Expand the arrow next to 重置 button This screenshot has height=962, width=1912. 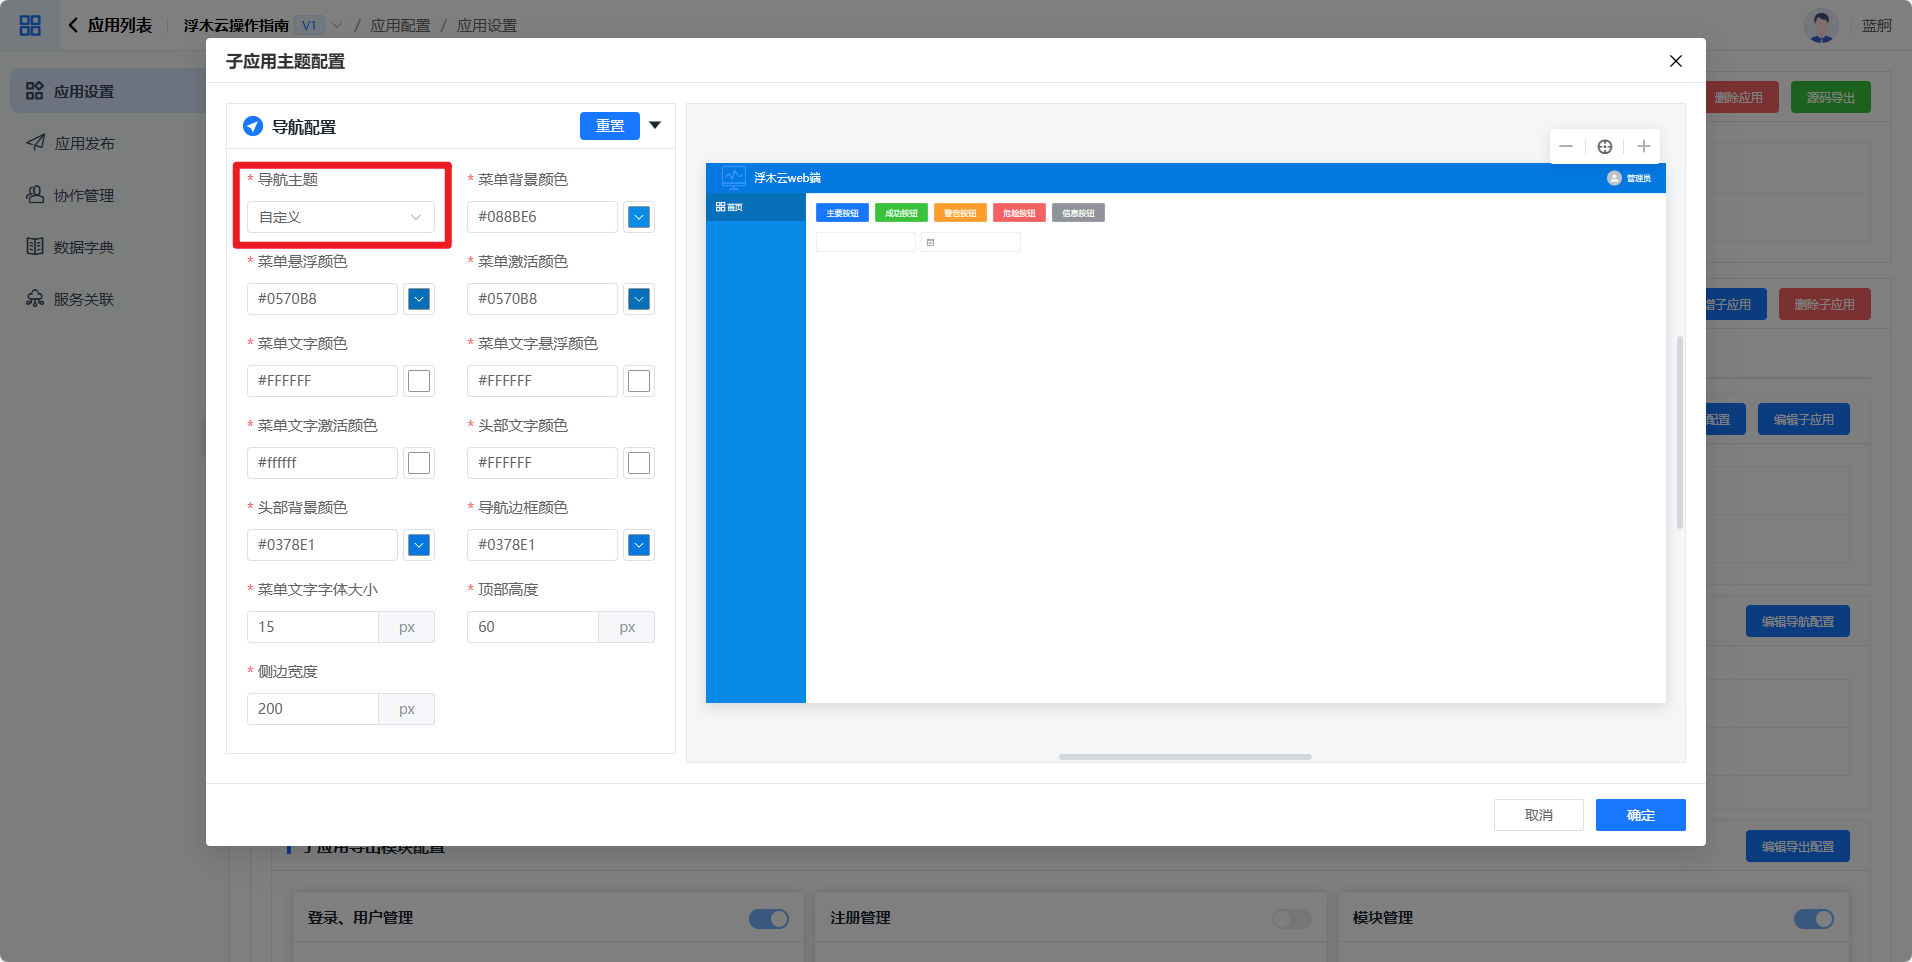[655, 126]
